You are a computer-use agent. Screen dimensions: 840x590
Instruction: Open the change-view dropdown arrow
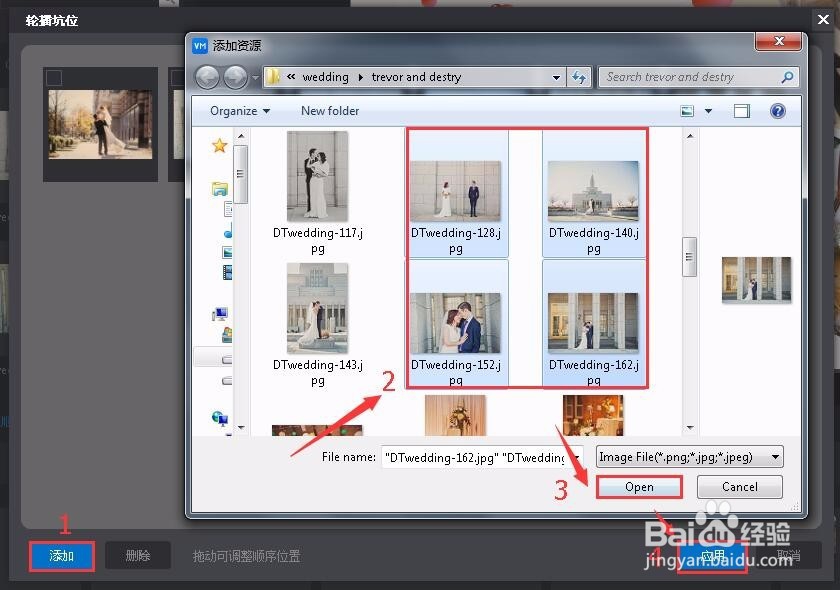pyautogui.click(x=707, y=110)
